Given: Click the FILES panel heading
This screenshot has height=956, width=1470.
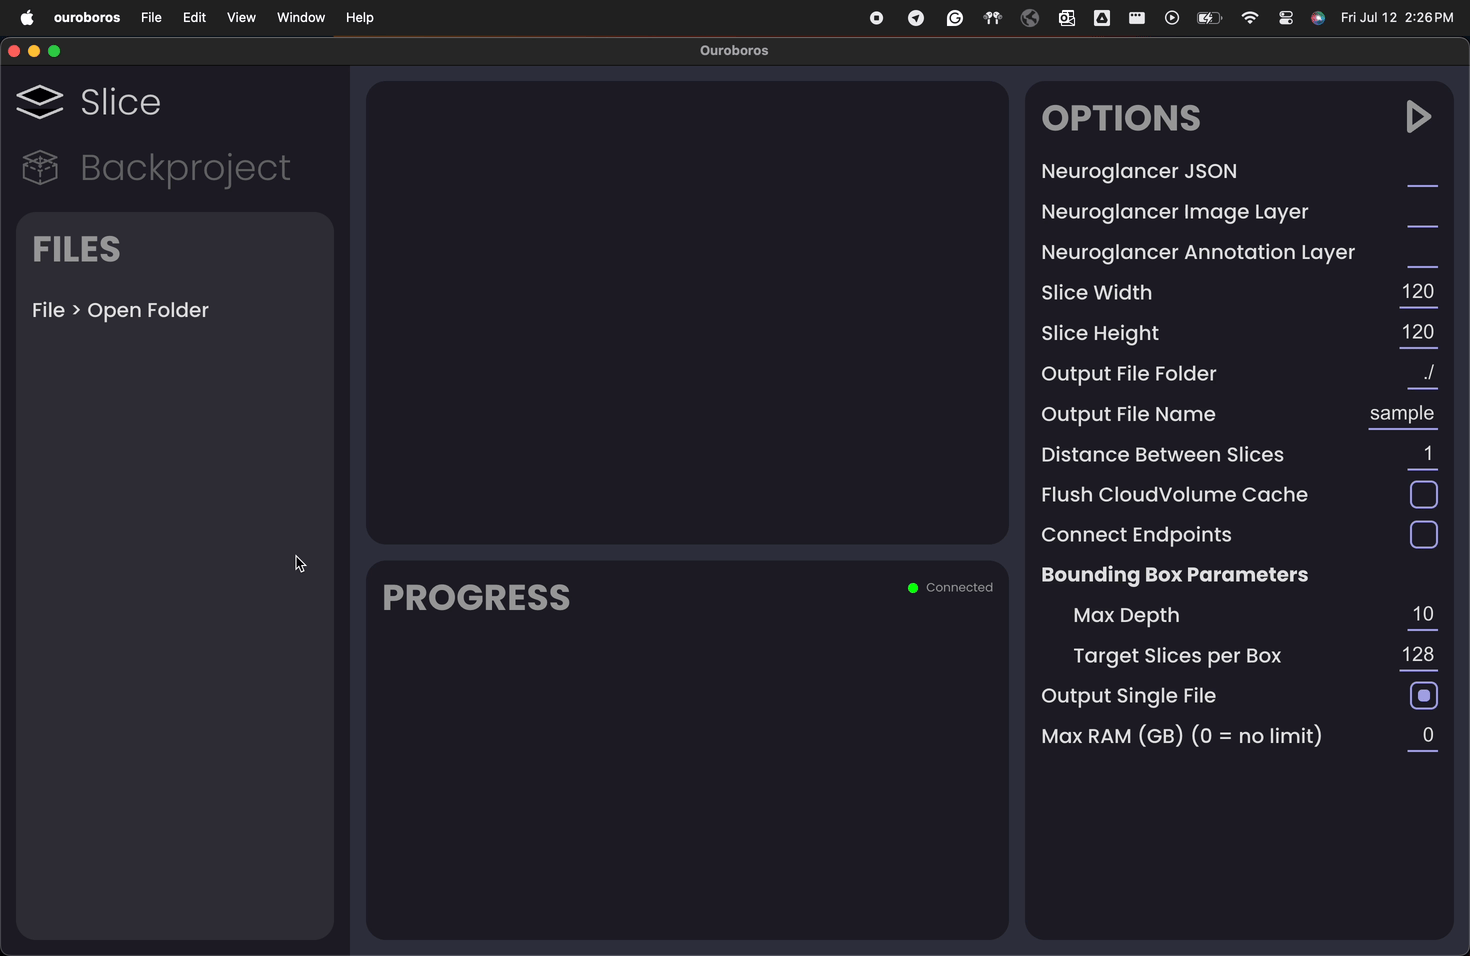Looking at the screenshot, I should coord(76,249).
